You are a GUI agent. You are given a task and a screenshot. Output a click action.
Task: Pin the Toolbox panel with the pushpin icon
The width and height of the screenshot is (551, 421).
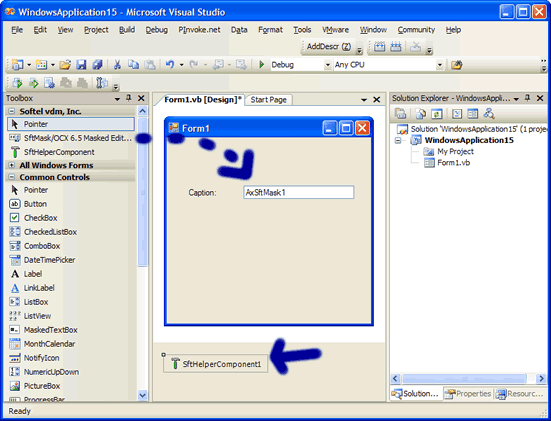[129, 98]
